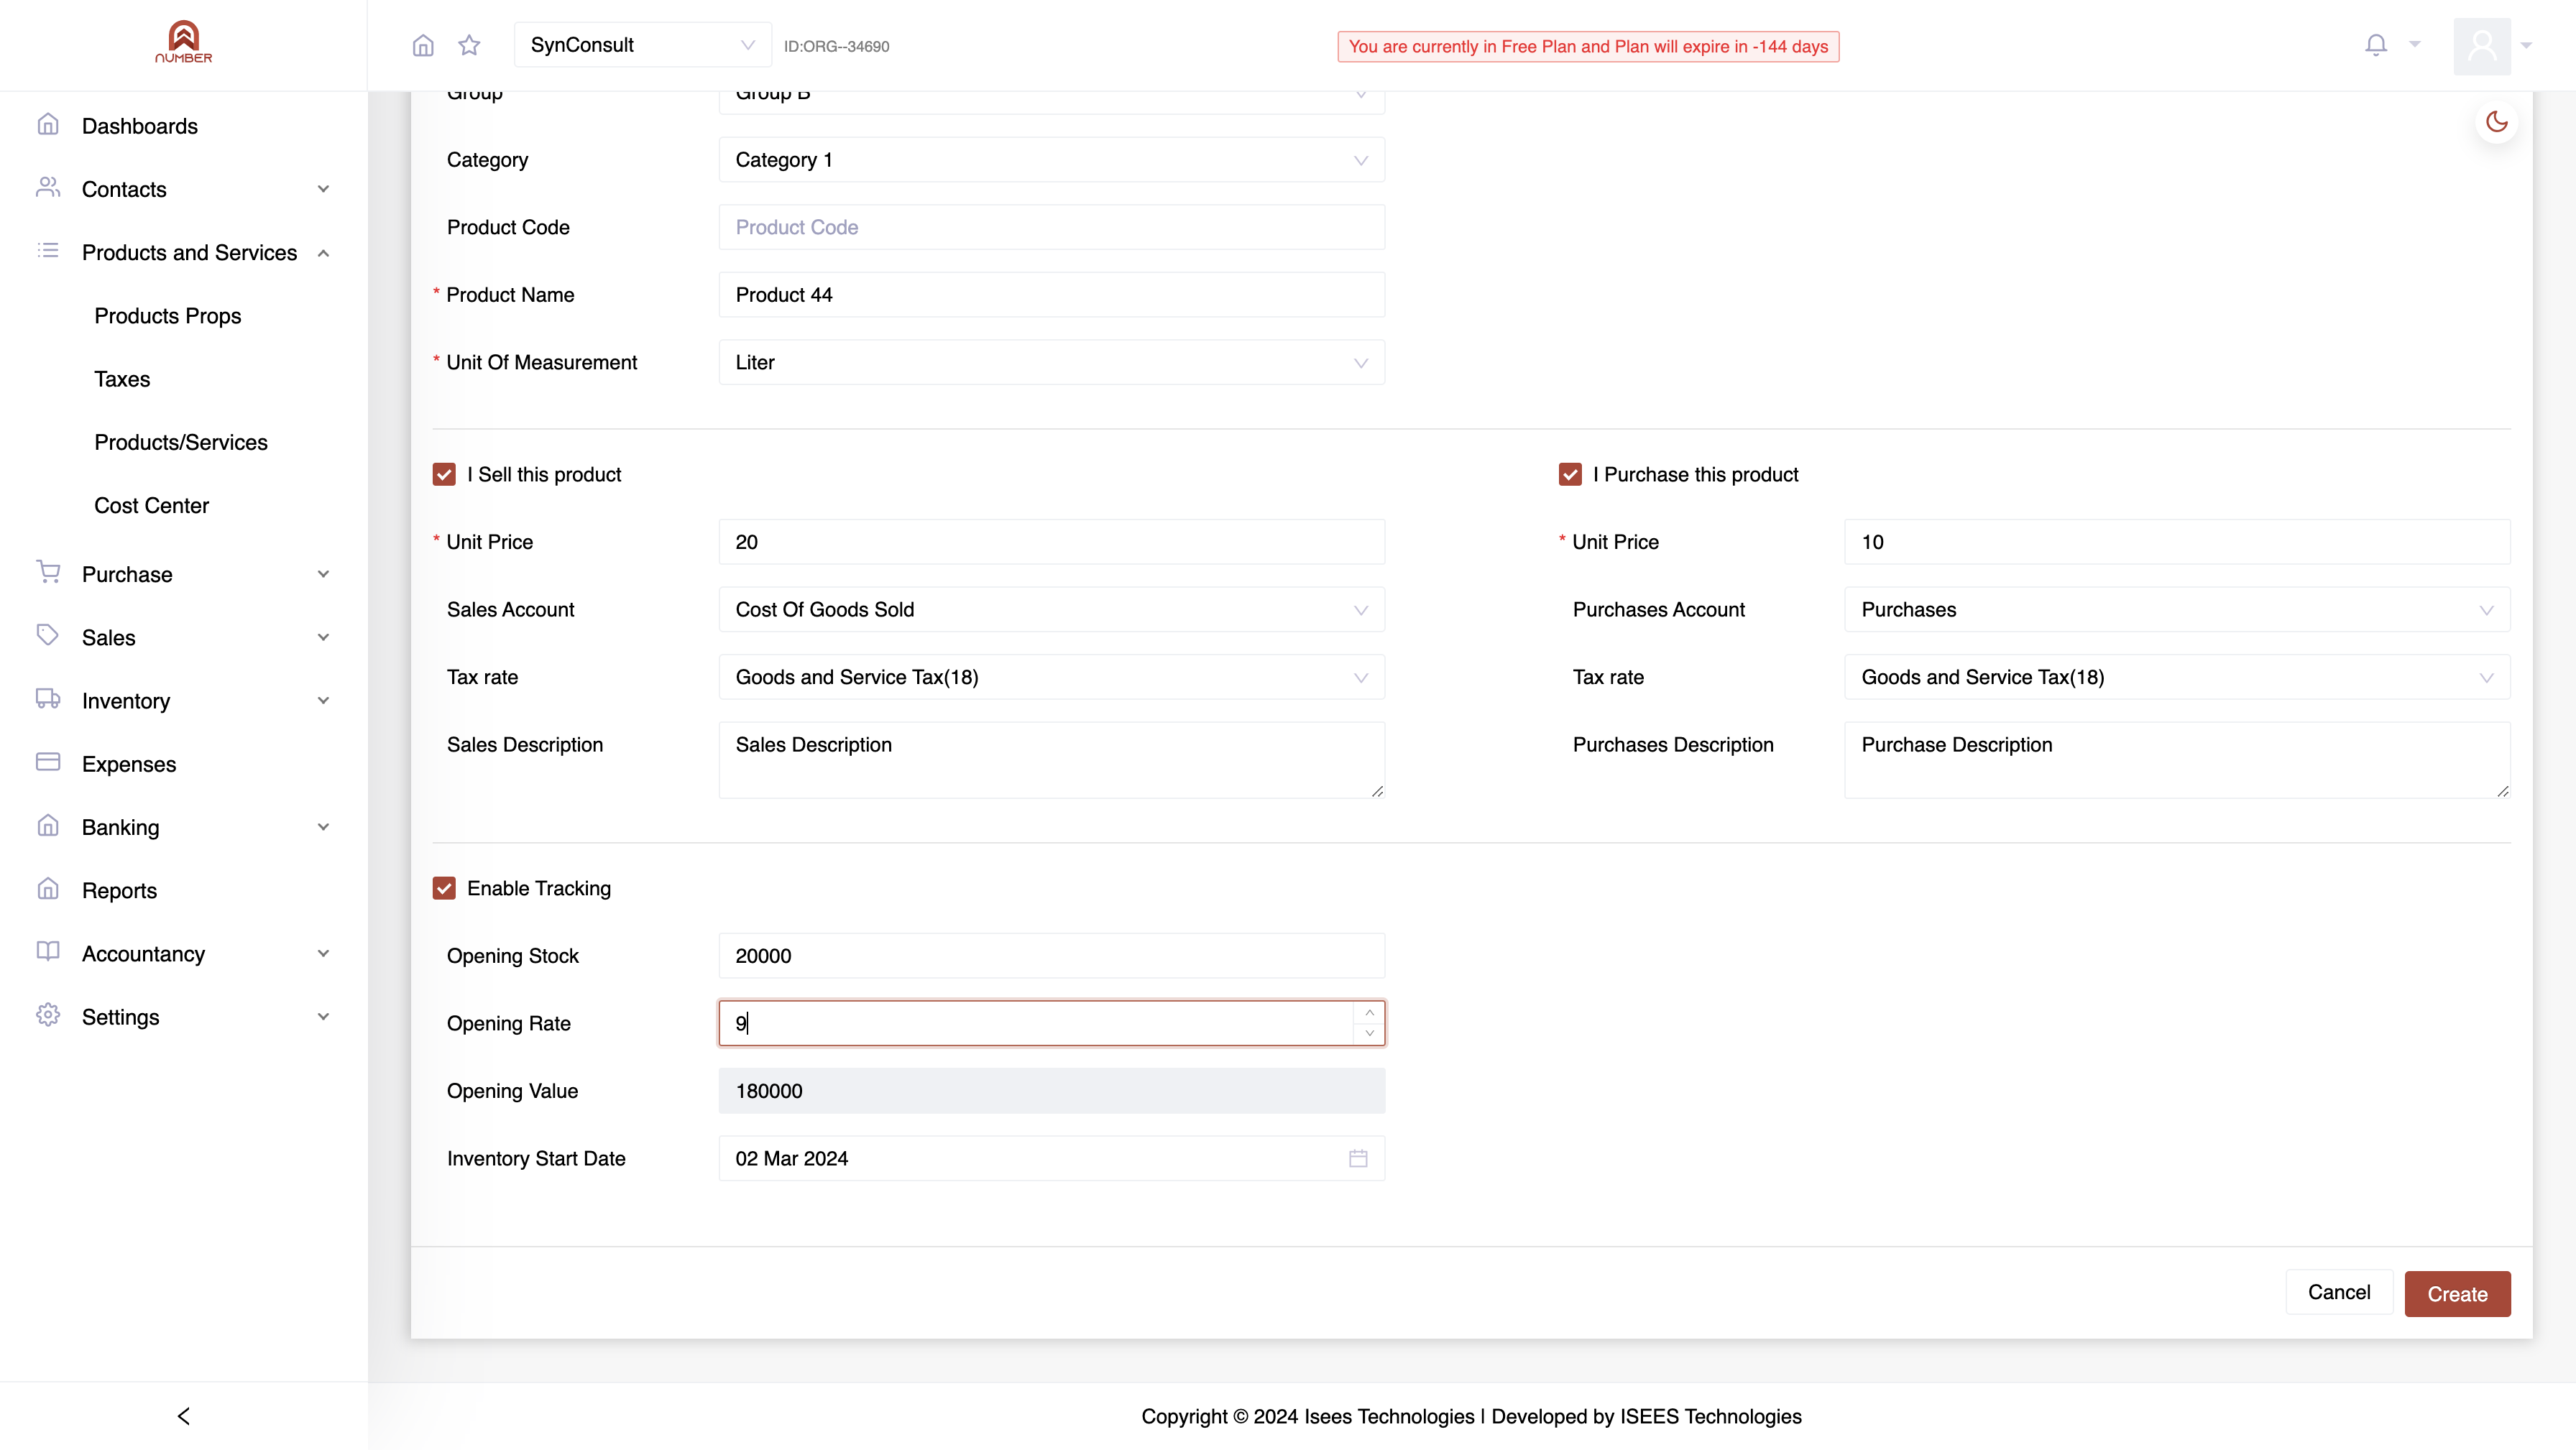Viewport: 2576px width, 1450px height.
Task: Decrease Opening Rate with down stepper
Action: point(1369,1033)
